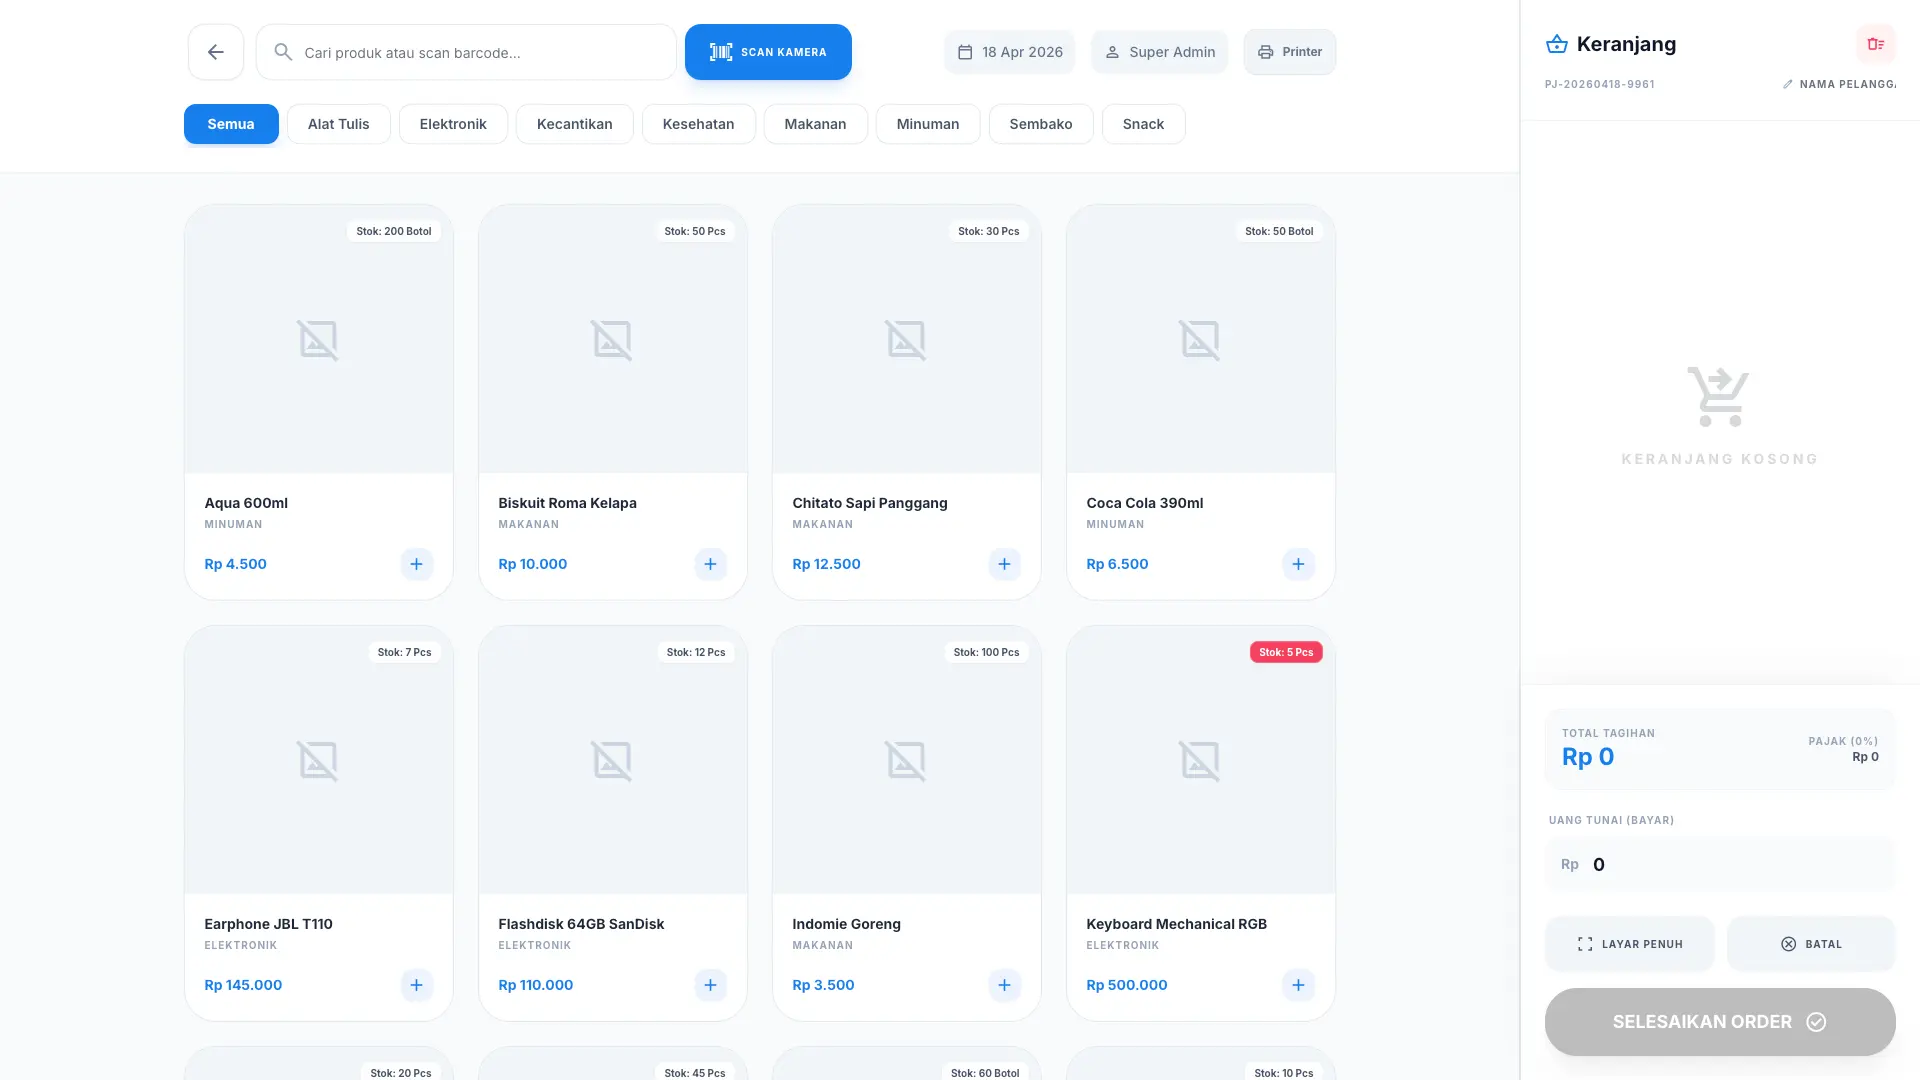The height and width of the screenshot is (1080, 1920).
Task: Add Aqua 600ml to cart
Action: [x=416, y=564]
